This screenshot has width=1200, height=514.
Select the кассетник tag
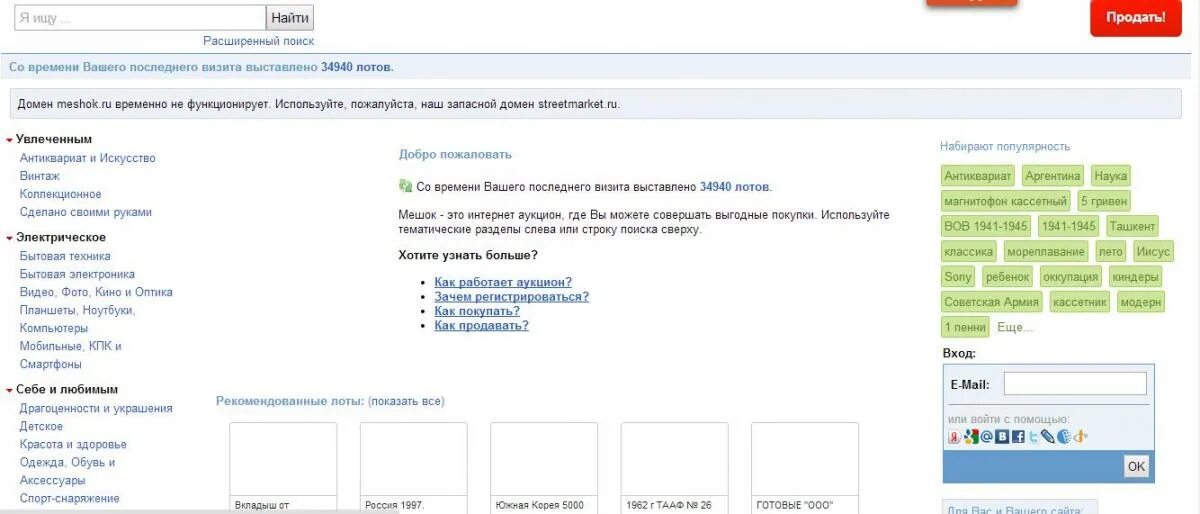coord(1079,302)
